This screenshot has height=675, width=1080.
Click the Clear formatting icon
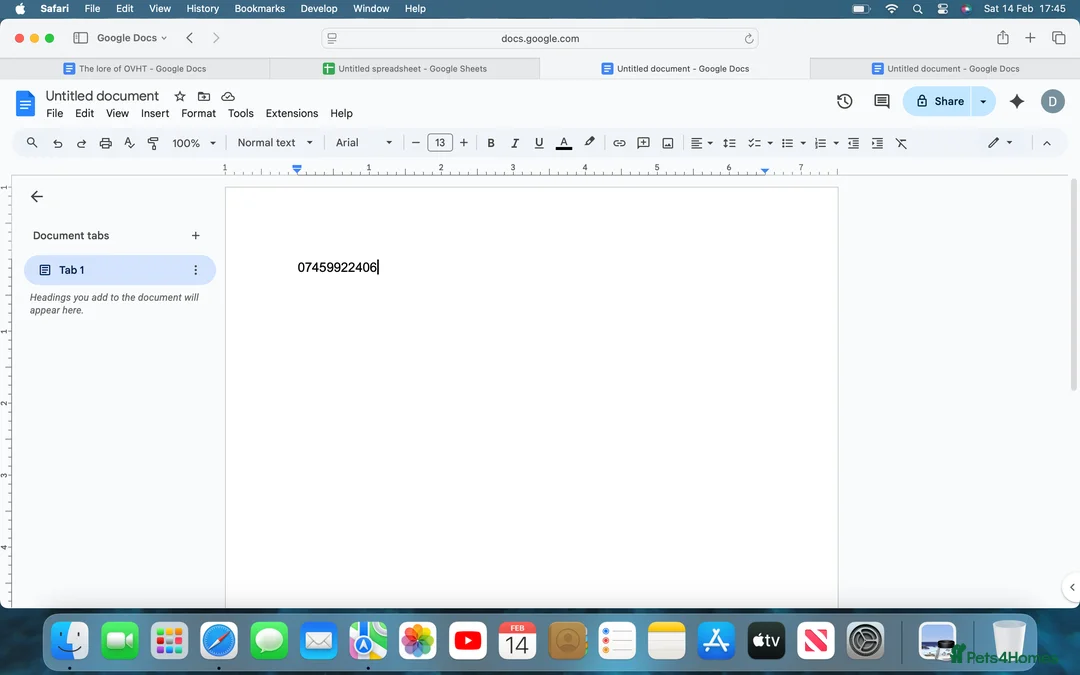click(901, 143)
